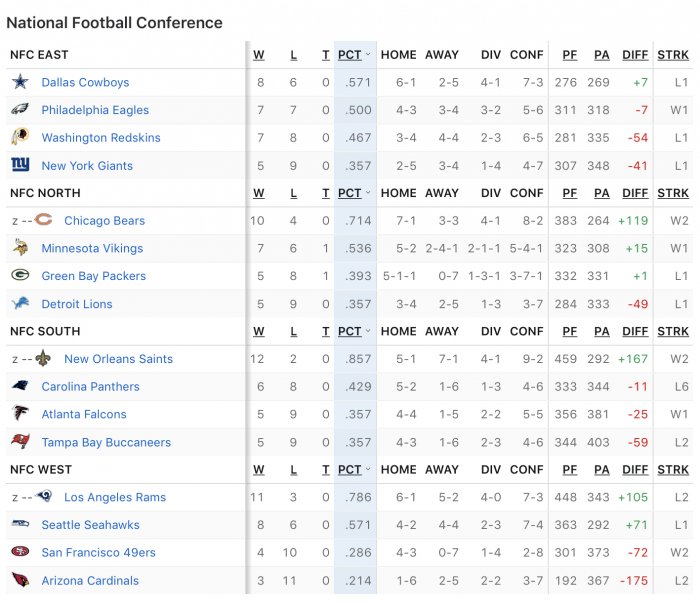Image resolution: width=700 pixels, height=603 pixels.
Task: Sort NFC South by PCT column
Action: coord(350,332)
